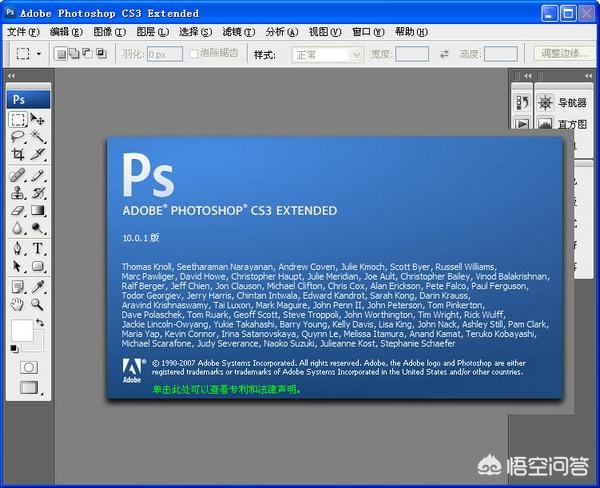Open the tool preset picker arrow
This screenshot has height=488, width=600.
(39, 54)
